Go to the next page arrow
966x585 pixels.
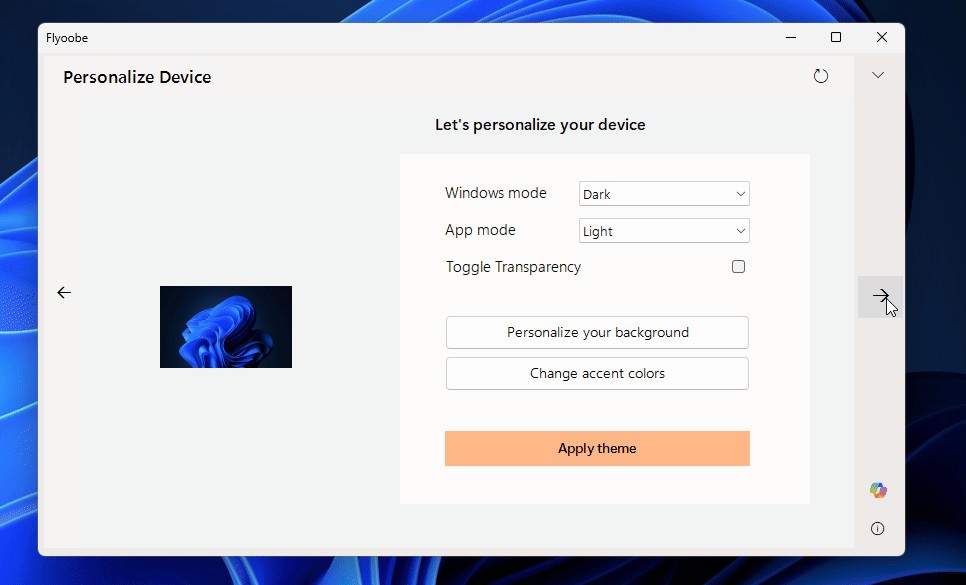click(880, 296)
